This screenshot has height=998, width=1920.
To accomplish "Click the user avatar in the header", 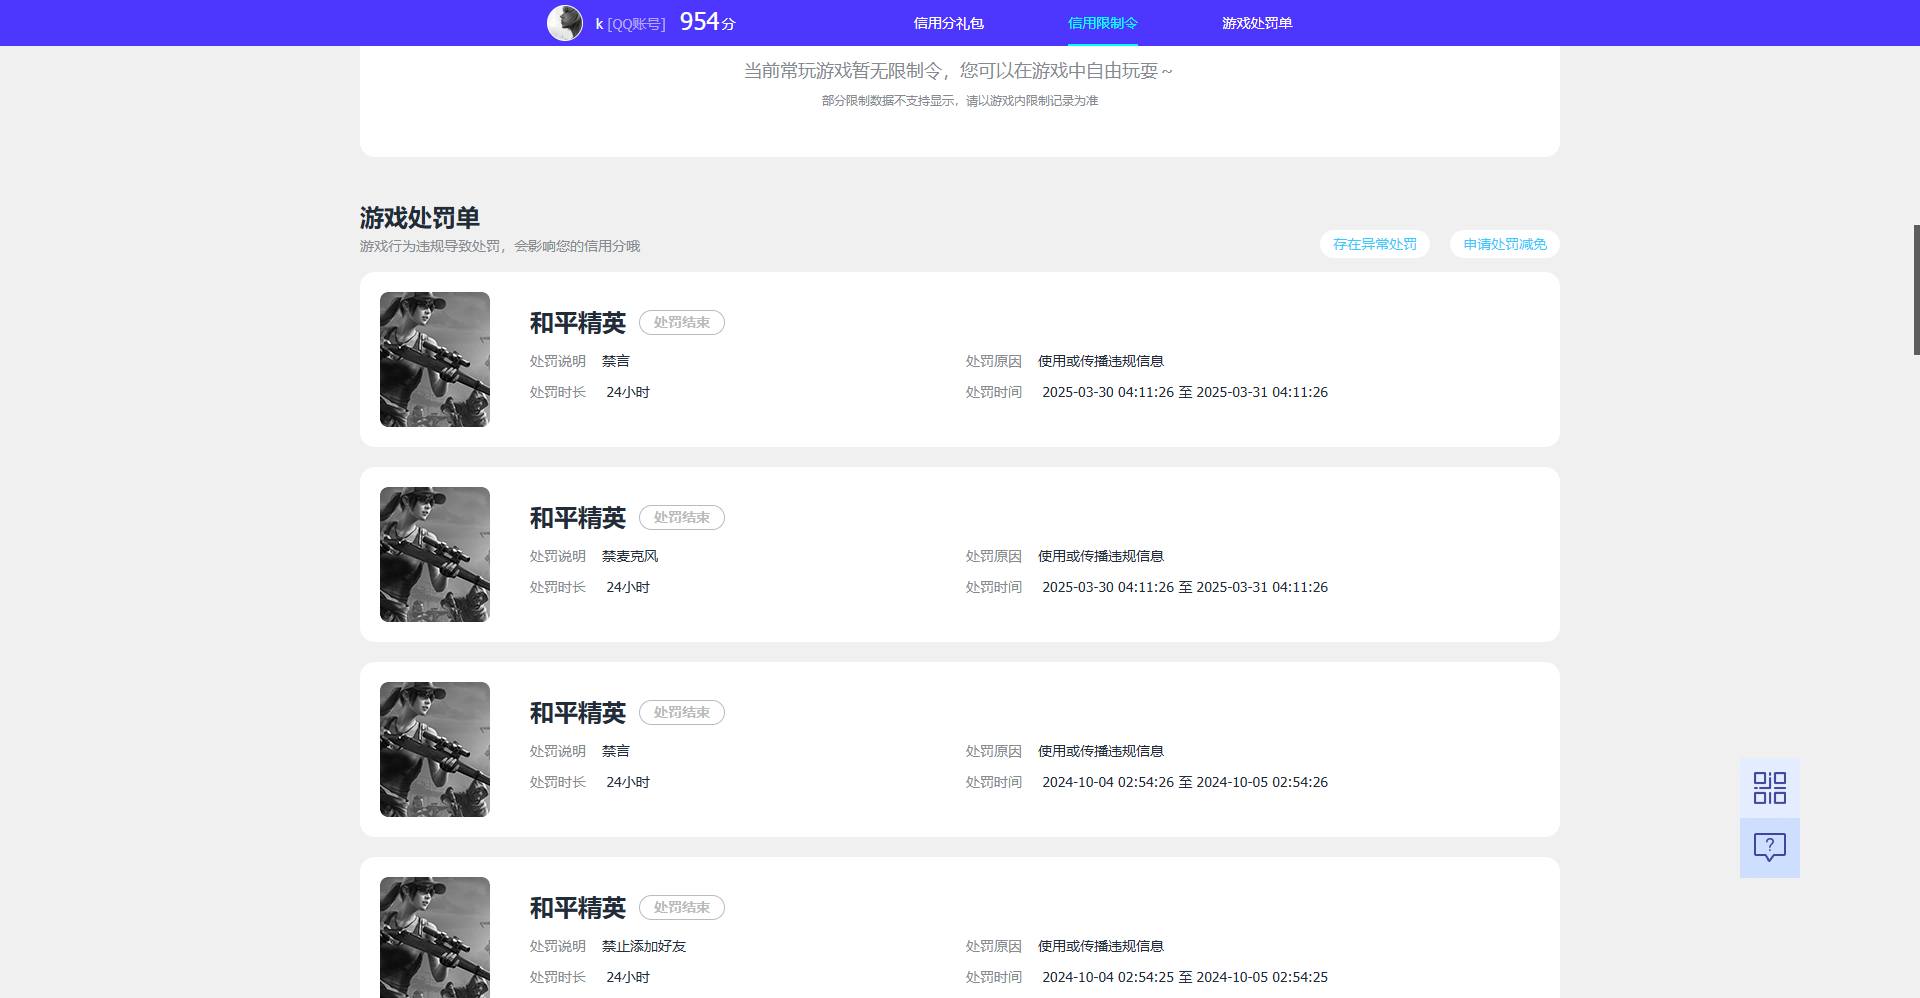I will click(565, 23).
